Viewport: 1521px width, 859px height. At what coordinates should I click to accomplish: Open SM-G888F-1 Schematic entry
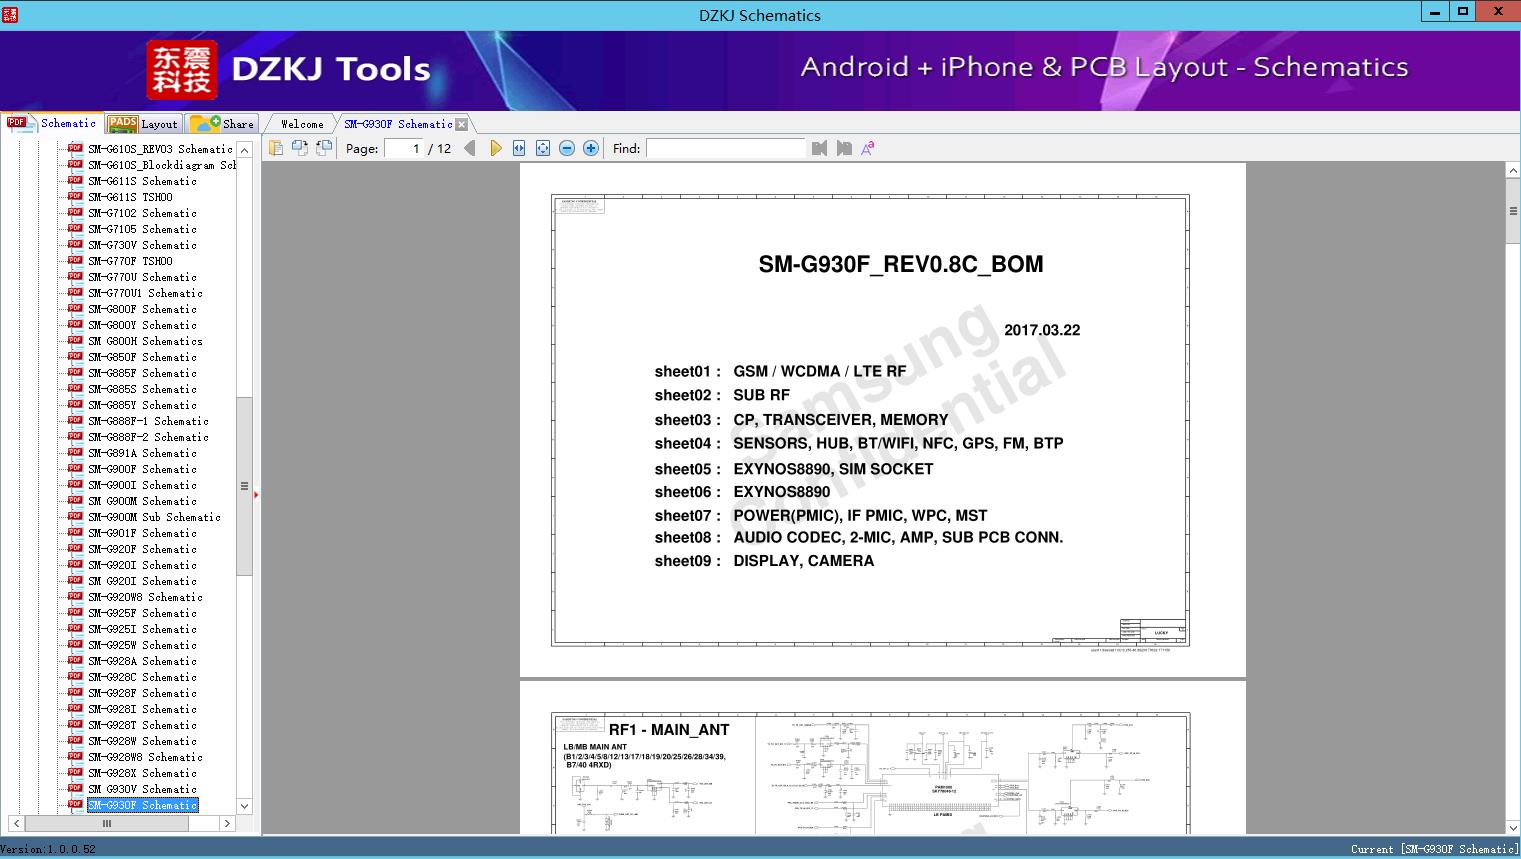[148, 421]
